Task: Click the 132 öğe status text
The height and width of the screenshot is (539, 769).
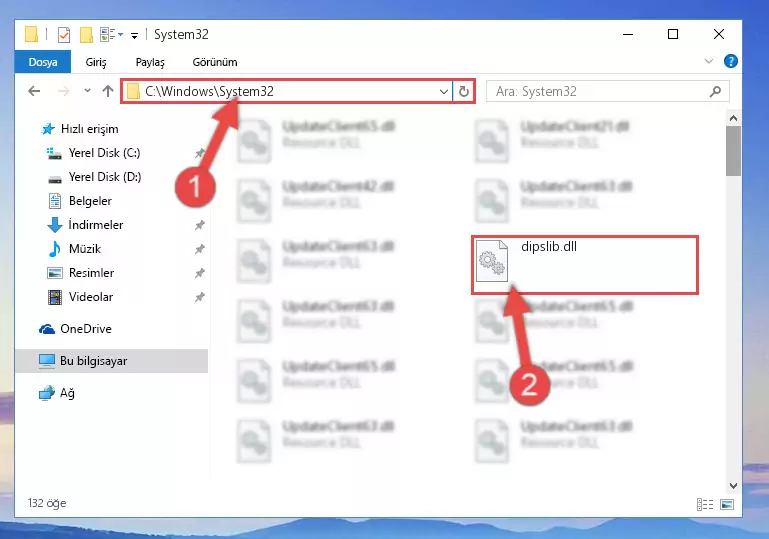Action: pos(47,503)
